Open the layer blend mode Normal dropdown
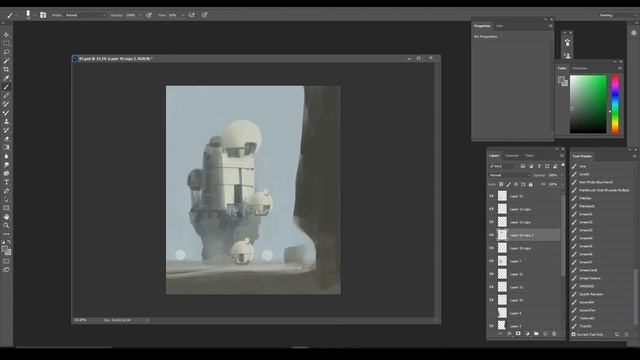Screen dimensions: 640x360 (x=509, y=175)
